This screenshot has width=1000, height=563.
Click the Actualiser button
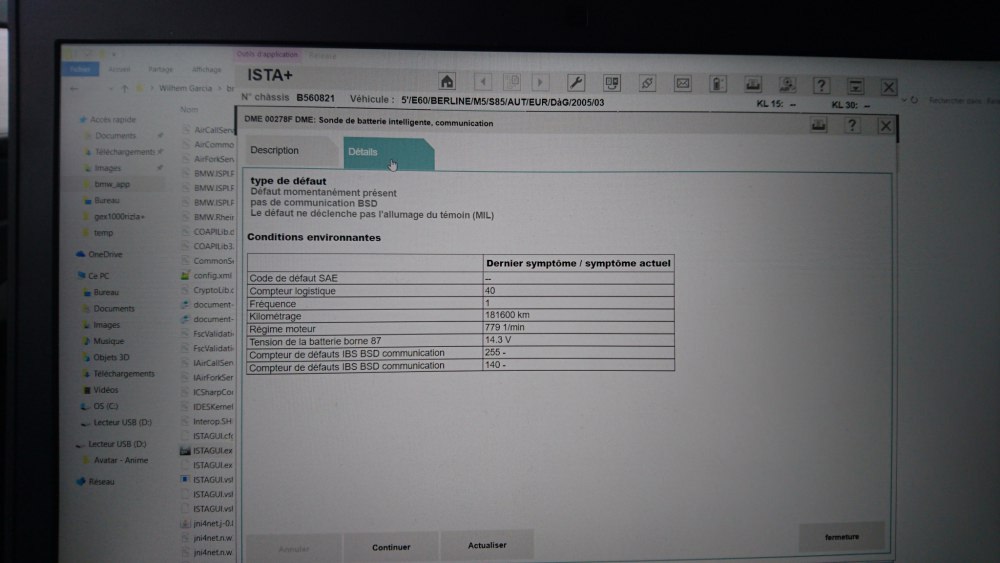[487, 545]
